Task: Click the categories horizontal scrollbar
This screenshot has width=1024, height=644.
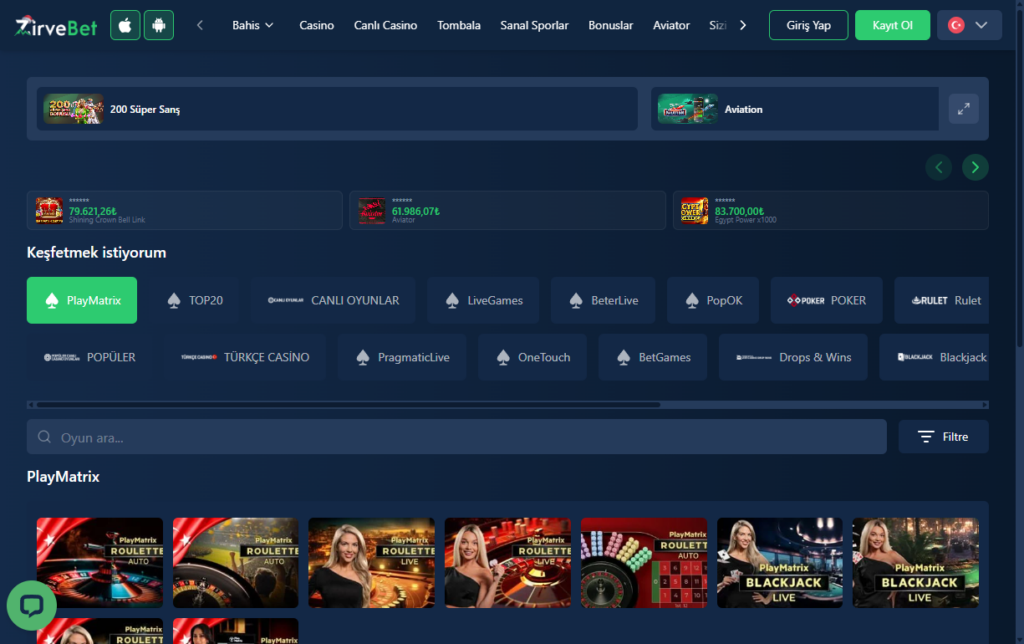Action: pyautogui.click(x=348, y=405)
